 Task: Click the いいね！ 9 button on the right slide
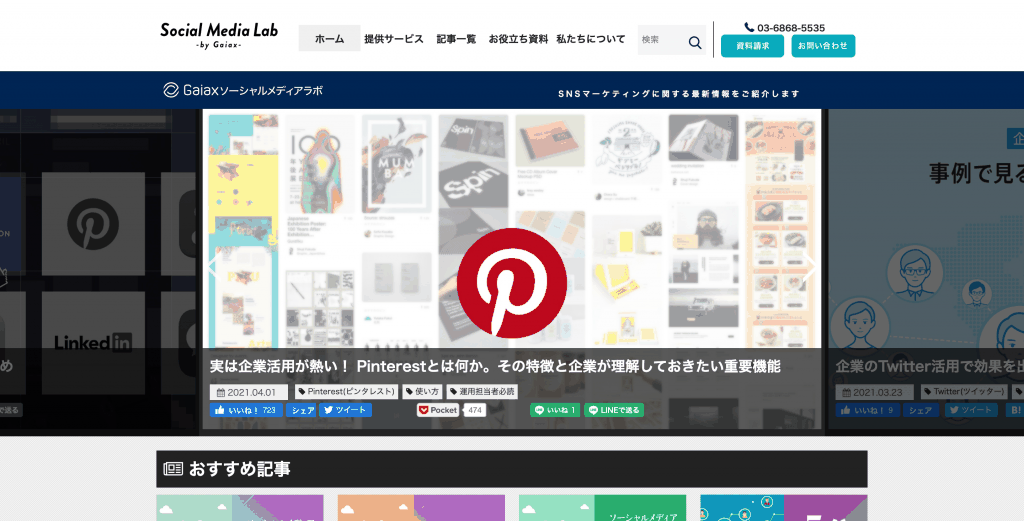pos(868,410)
